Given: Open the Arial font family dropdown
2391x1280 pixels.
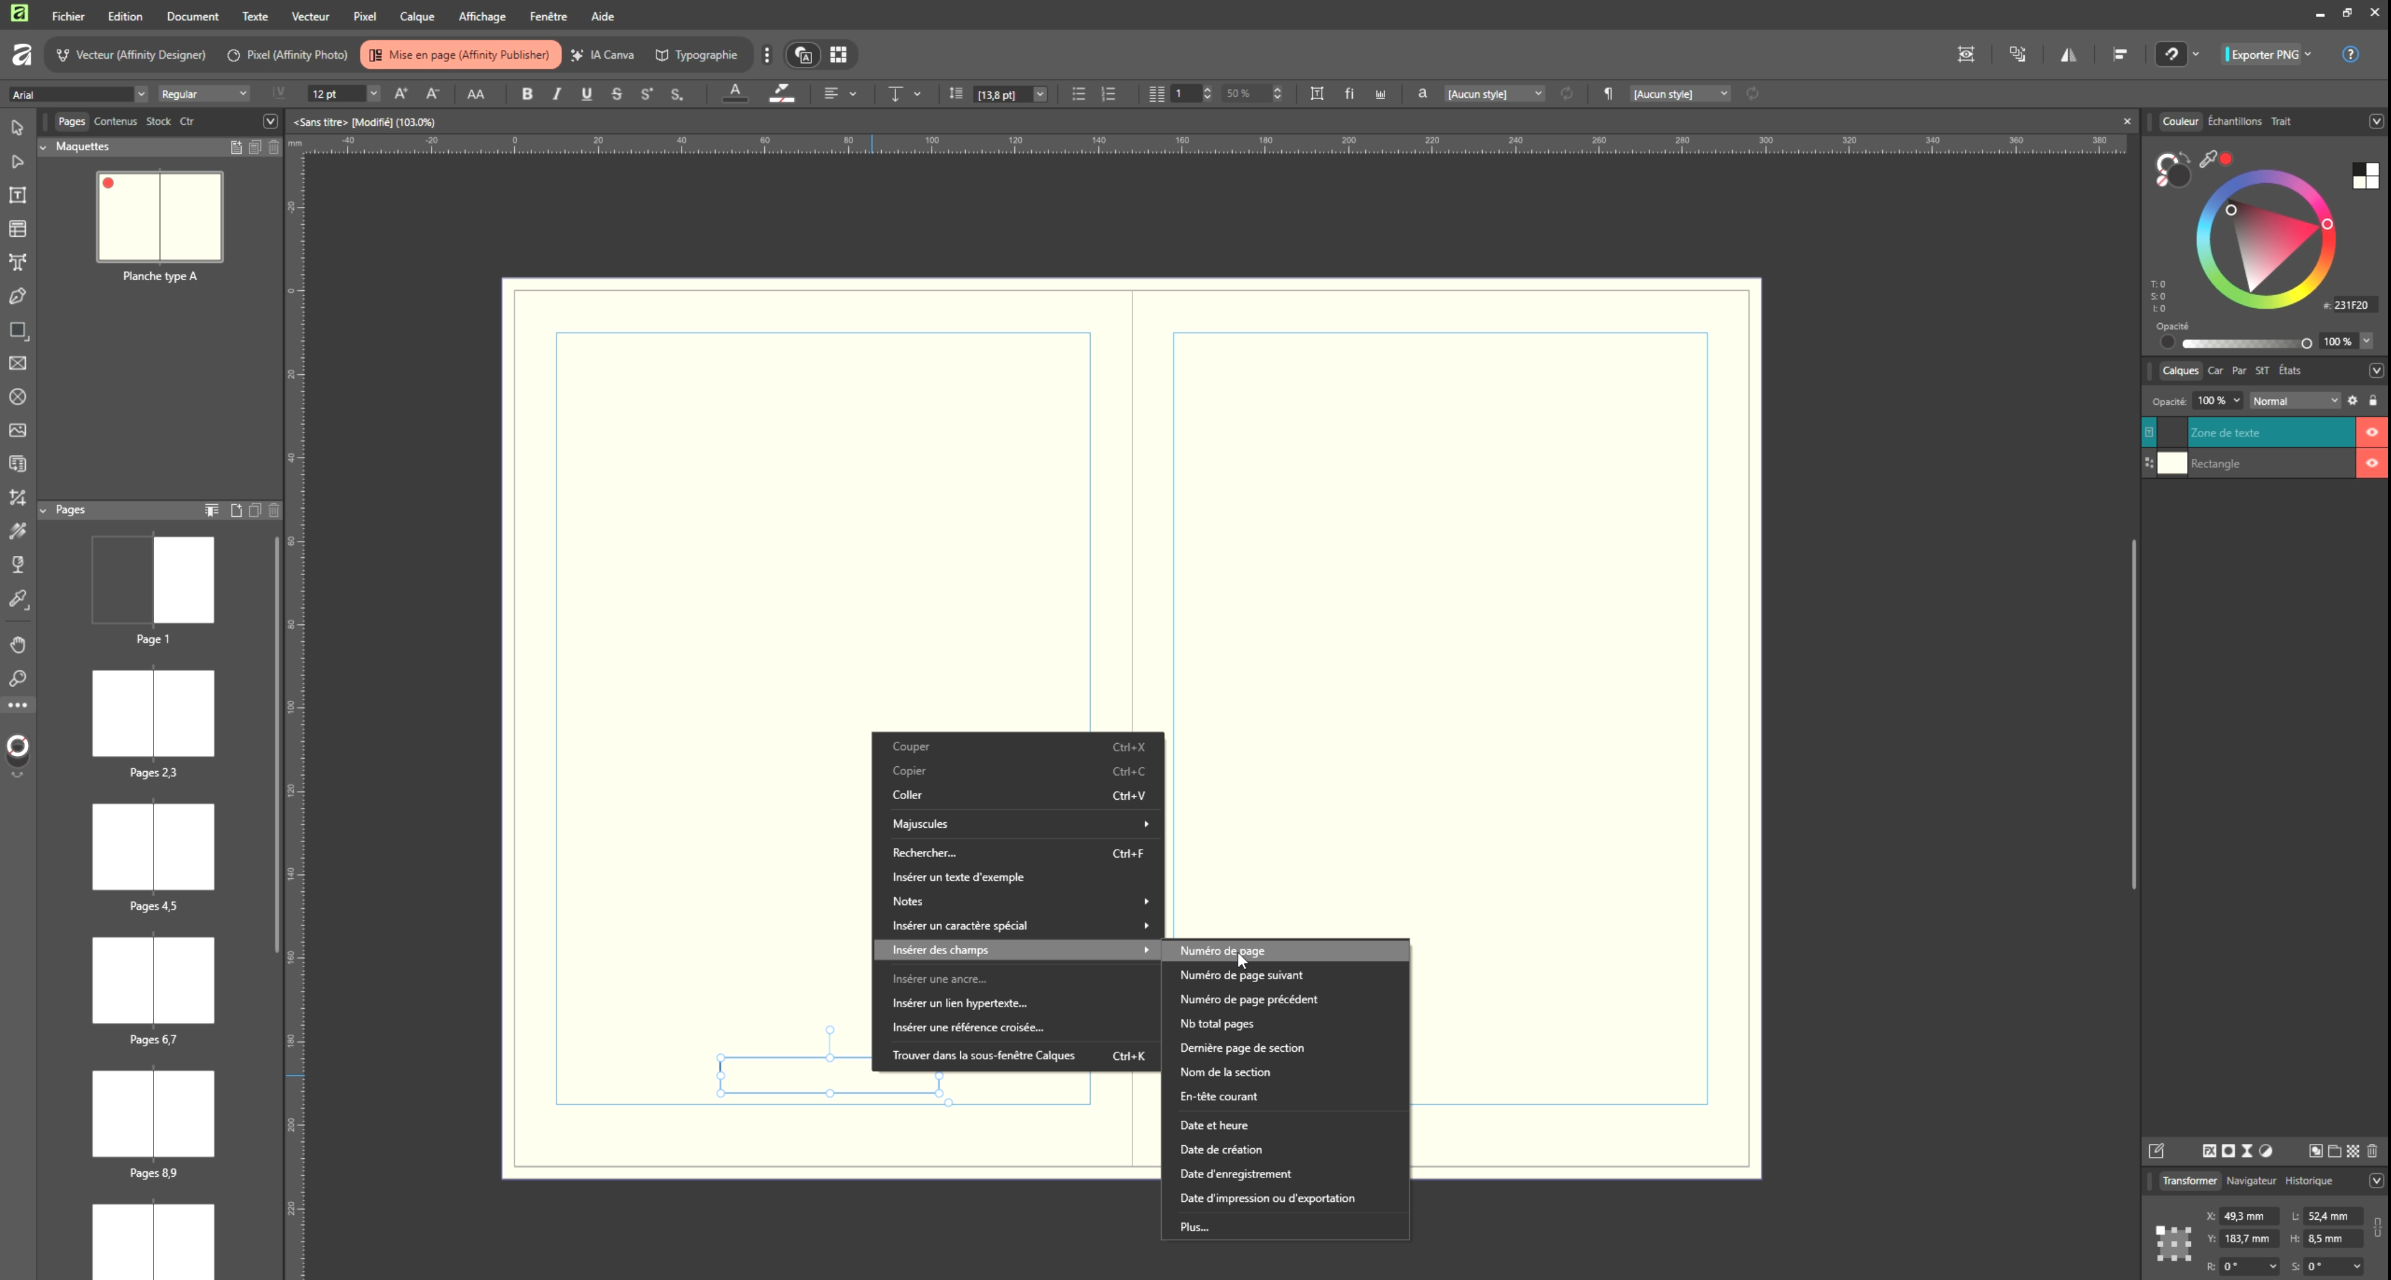Looking at the screenshot, I should coord(140,94).
